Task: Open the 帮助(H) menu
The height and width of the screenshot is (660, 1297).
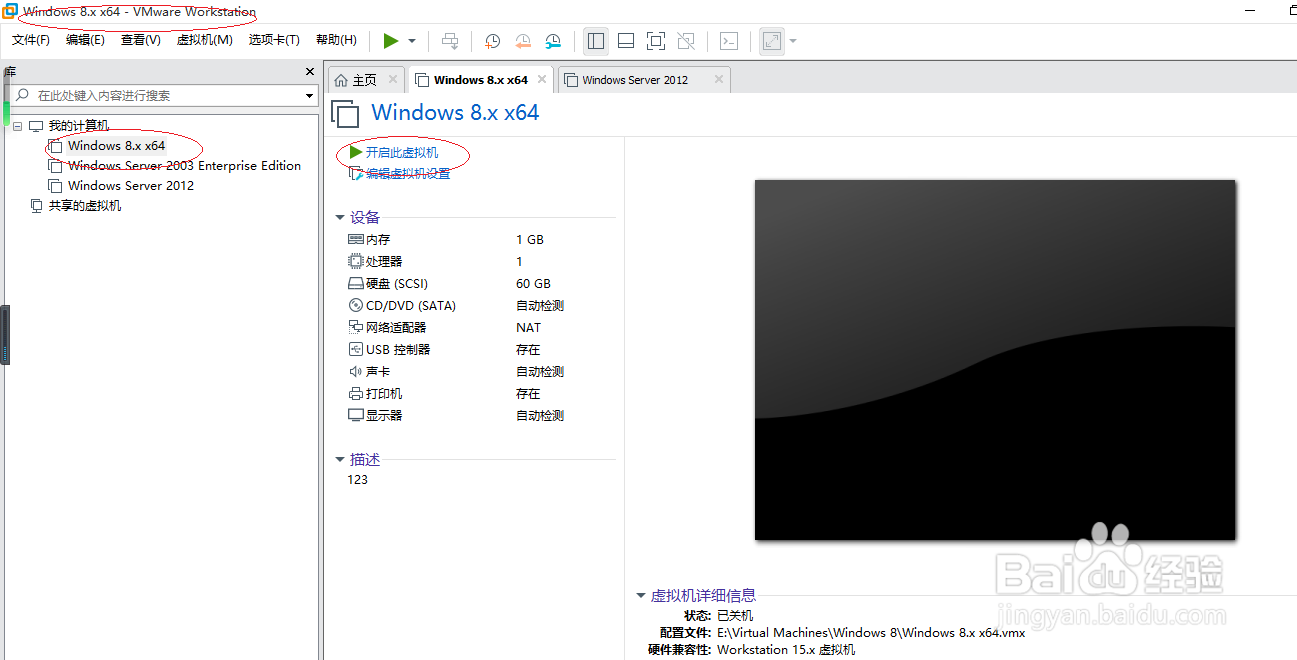Action: click(x=336, y=40)
